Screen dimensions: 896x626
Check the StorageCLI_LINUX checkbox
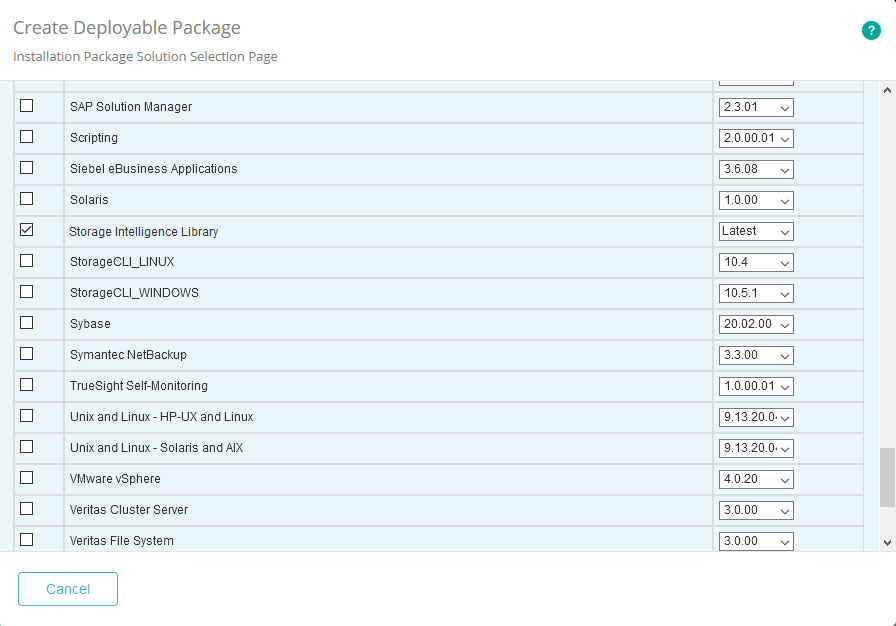(27, 260)
